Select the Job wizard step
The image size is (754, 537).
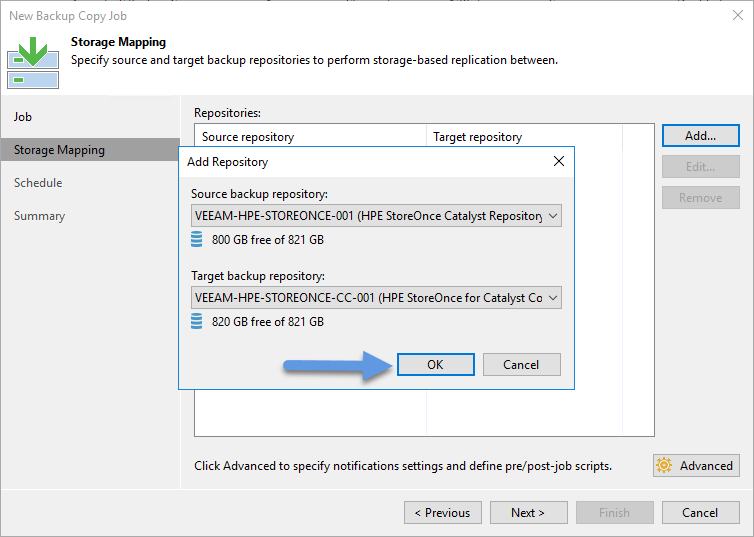pos(23,117)
